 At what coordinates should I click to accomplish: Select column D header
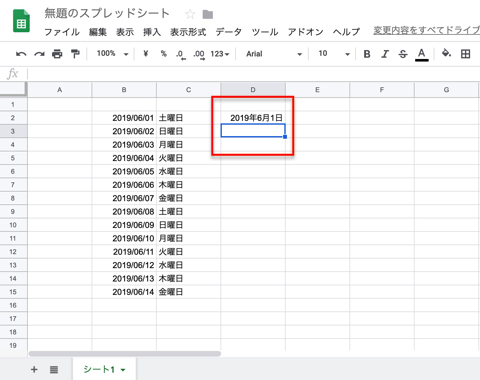253,90
